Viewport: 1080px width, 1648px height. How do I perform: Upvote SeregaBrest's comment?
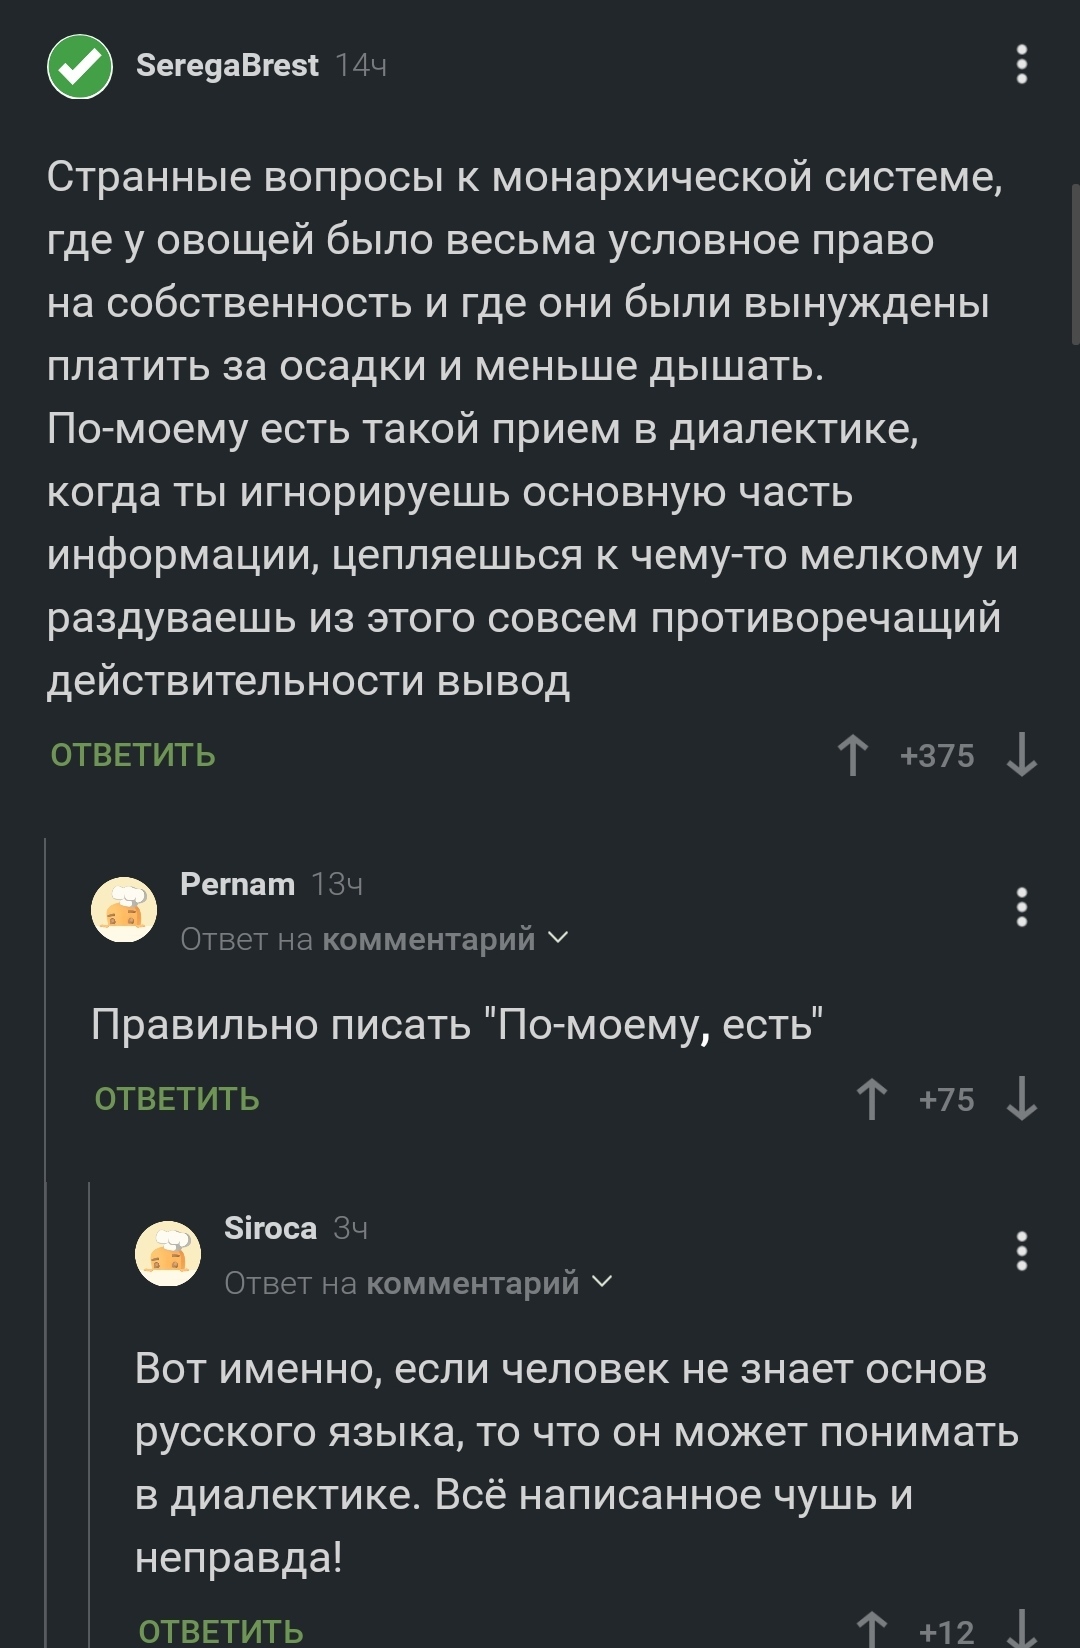click(853, 755)
